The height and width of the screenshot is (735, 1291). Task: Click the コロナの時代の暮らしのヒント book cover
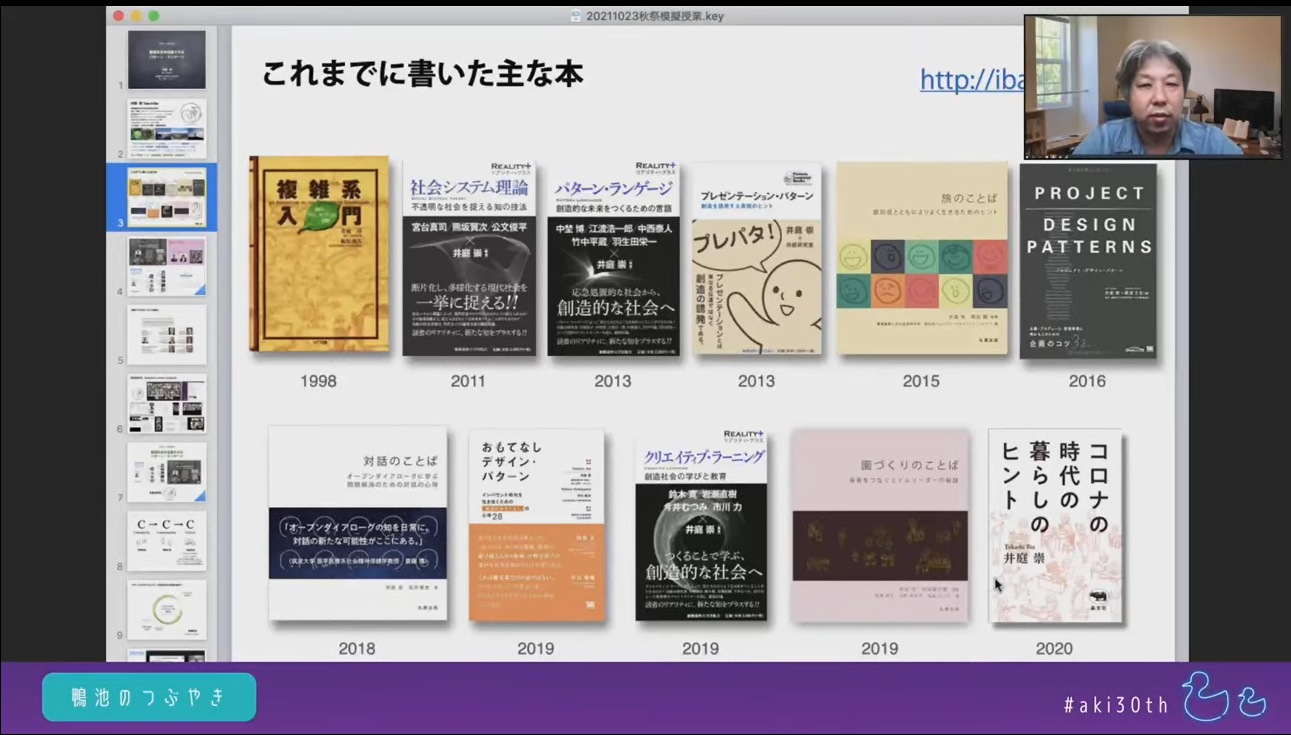[x=1055, y=526]
